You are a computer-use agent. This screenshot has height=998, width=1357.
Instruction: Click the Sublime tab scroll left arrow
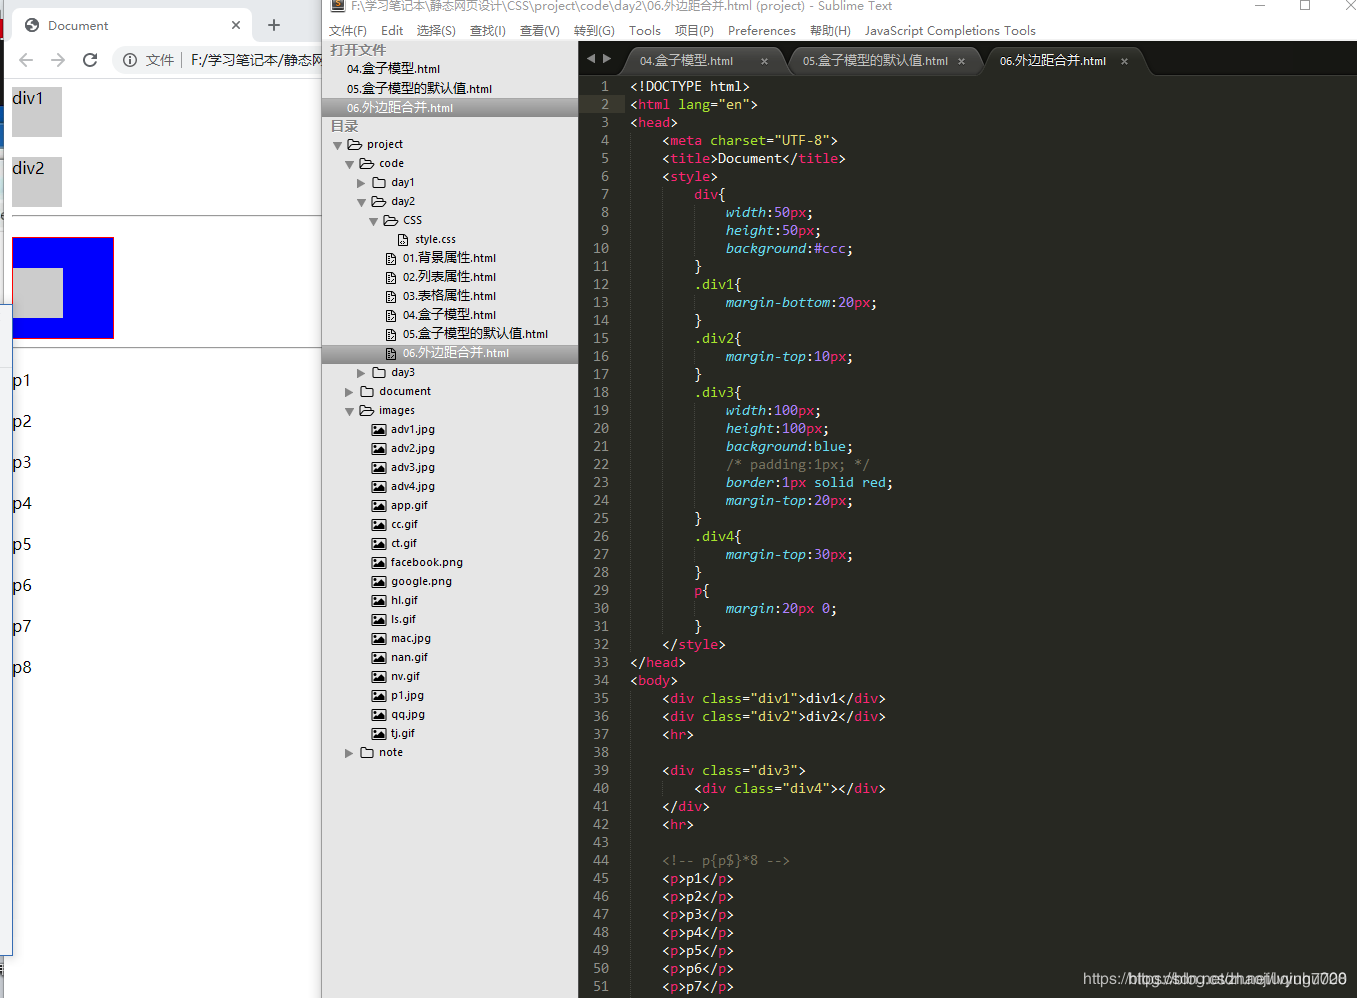(x=591, y=59)
